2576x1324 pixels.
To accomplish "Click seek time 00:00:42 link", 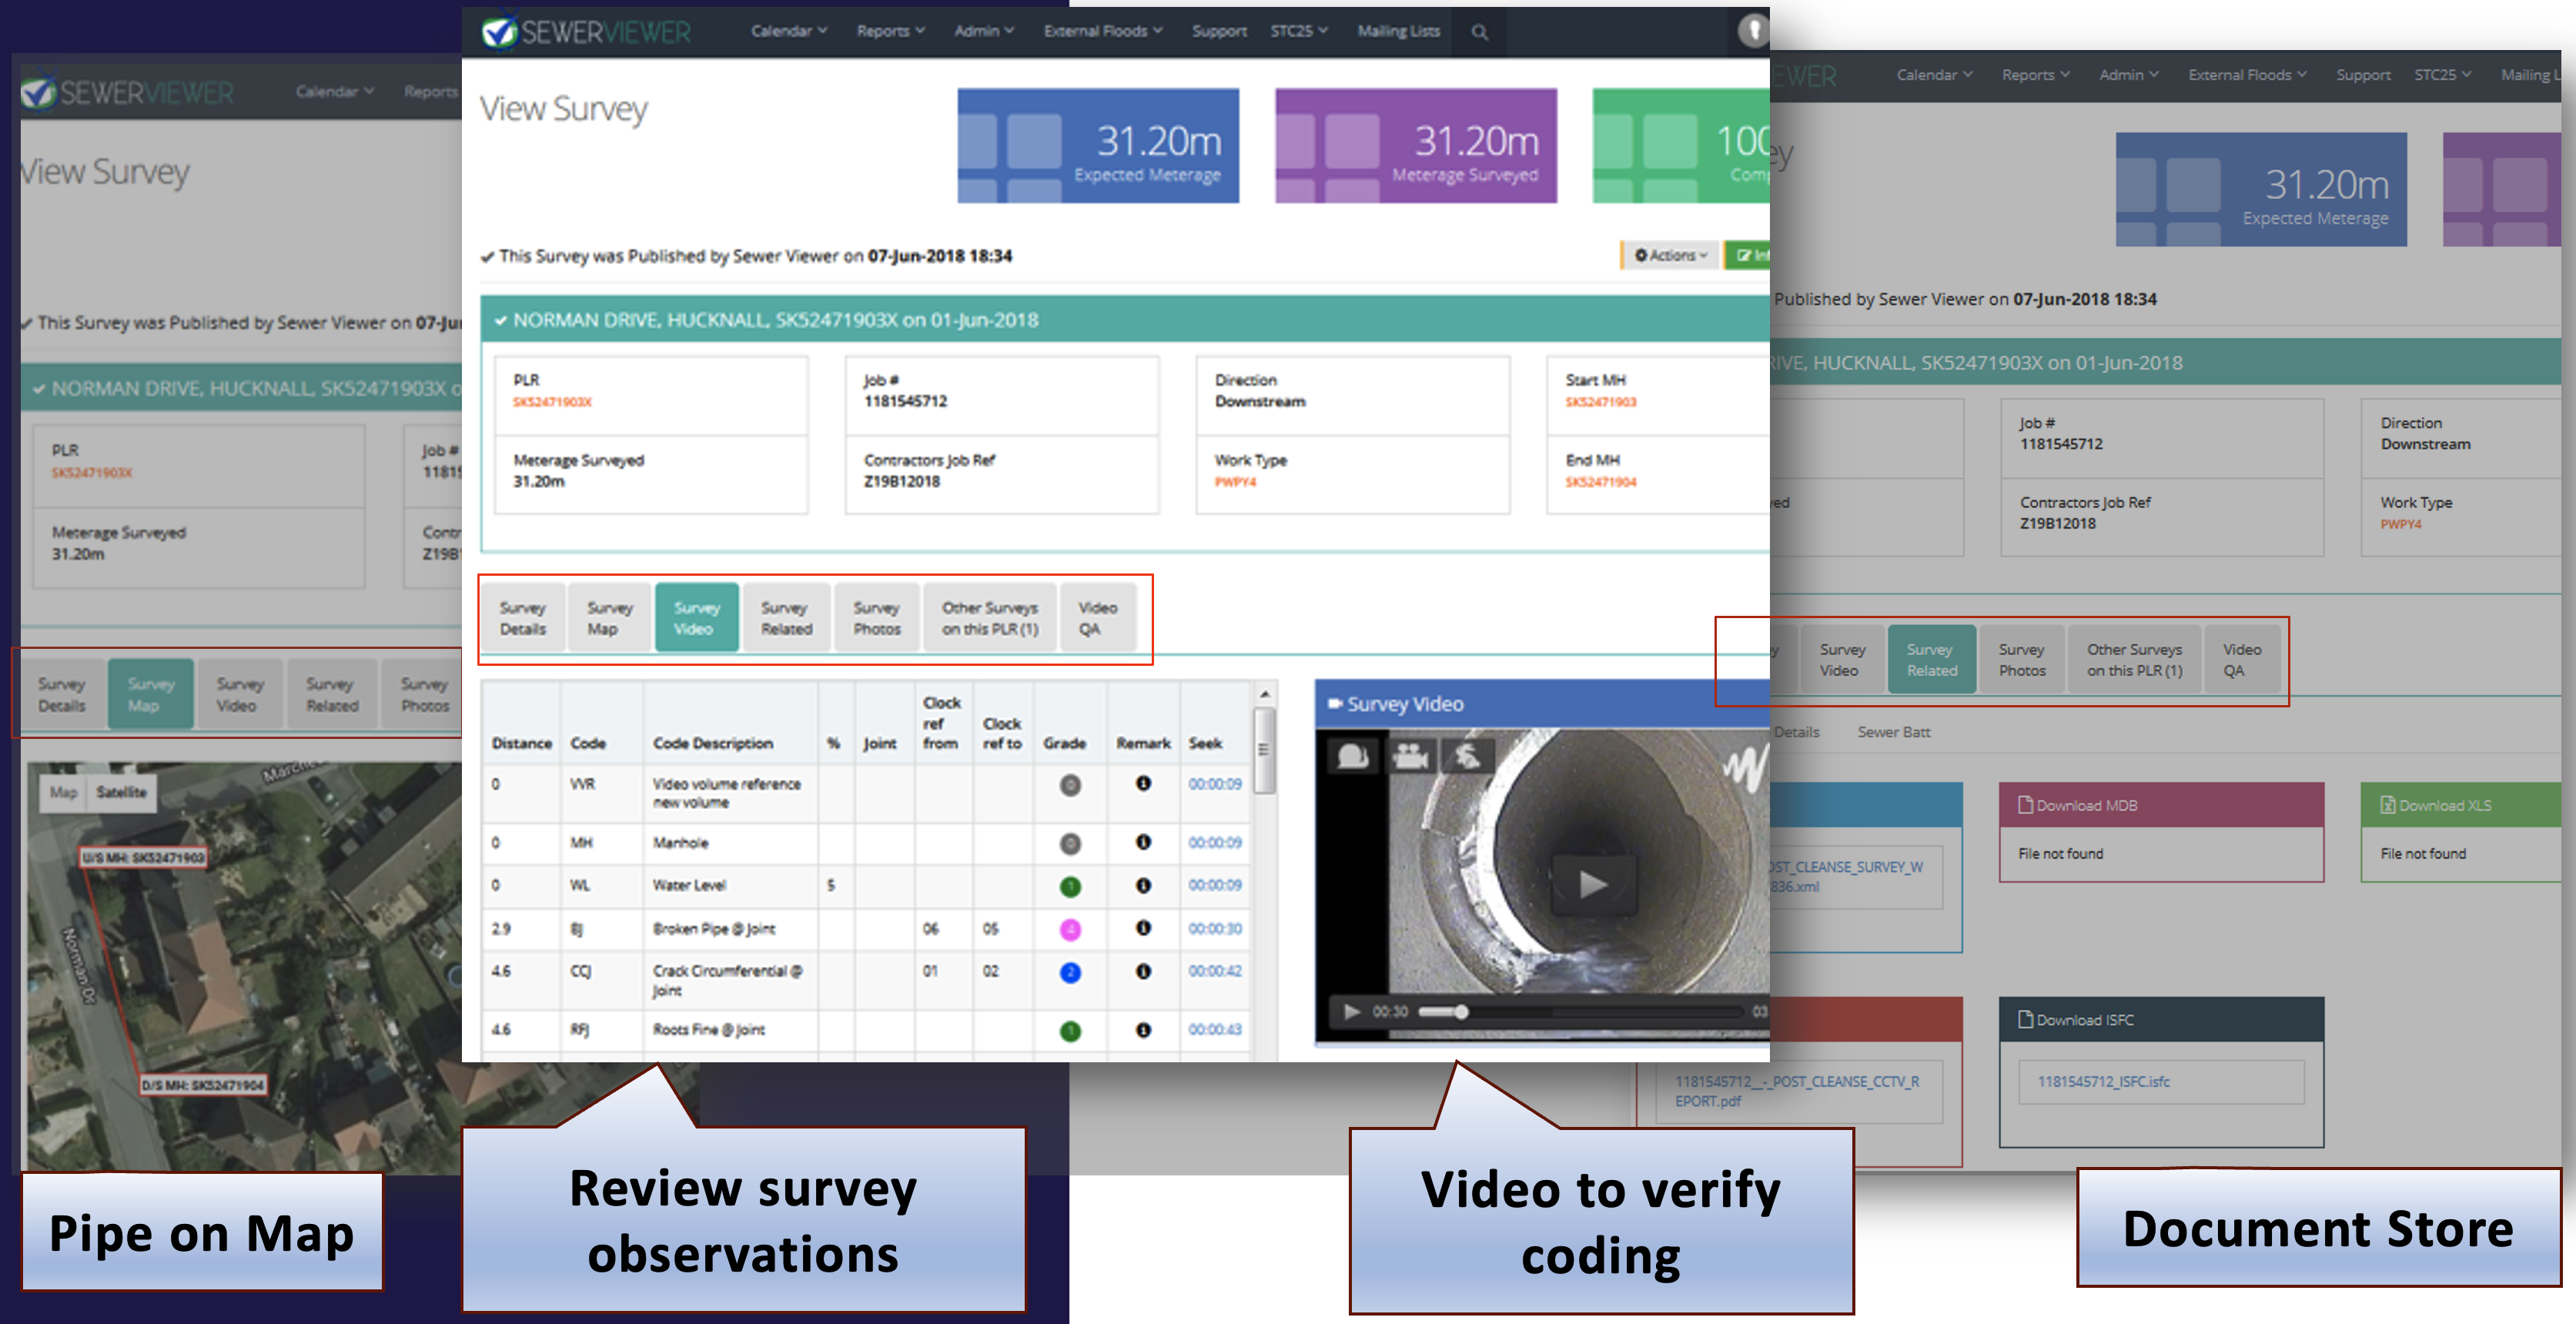I will [1214, 971].
